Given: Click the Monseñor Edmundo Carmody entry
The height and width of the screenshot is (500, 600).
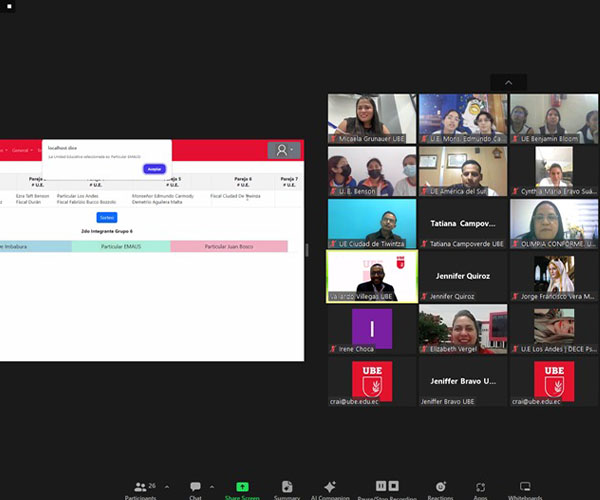Looking at the screenshot, I should (163, 196).
